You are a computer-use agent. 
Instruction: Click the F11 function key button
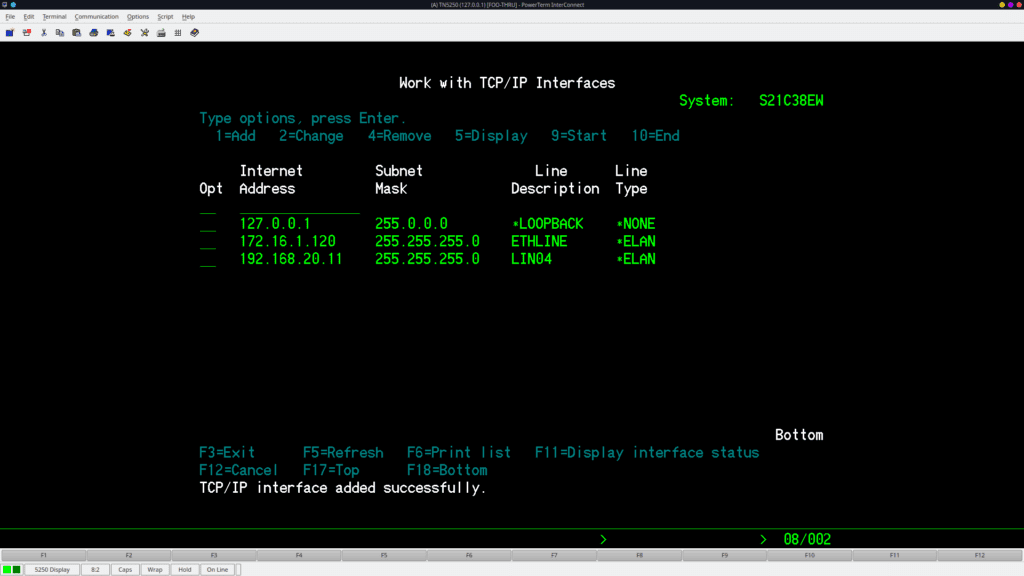895,555
